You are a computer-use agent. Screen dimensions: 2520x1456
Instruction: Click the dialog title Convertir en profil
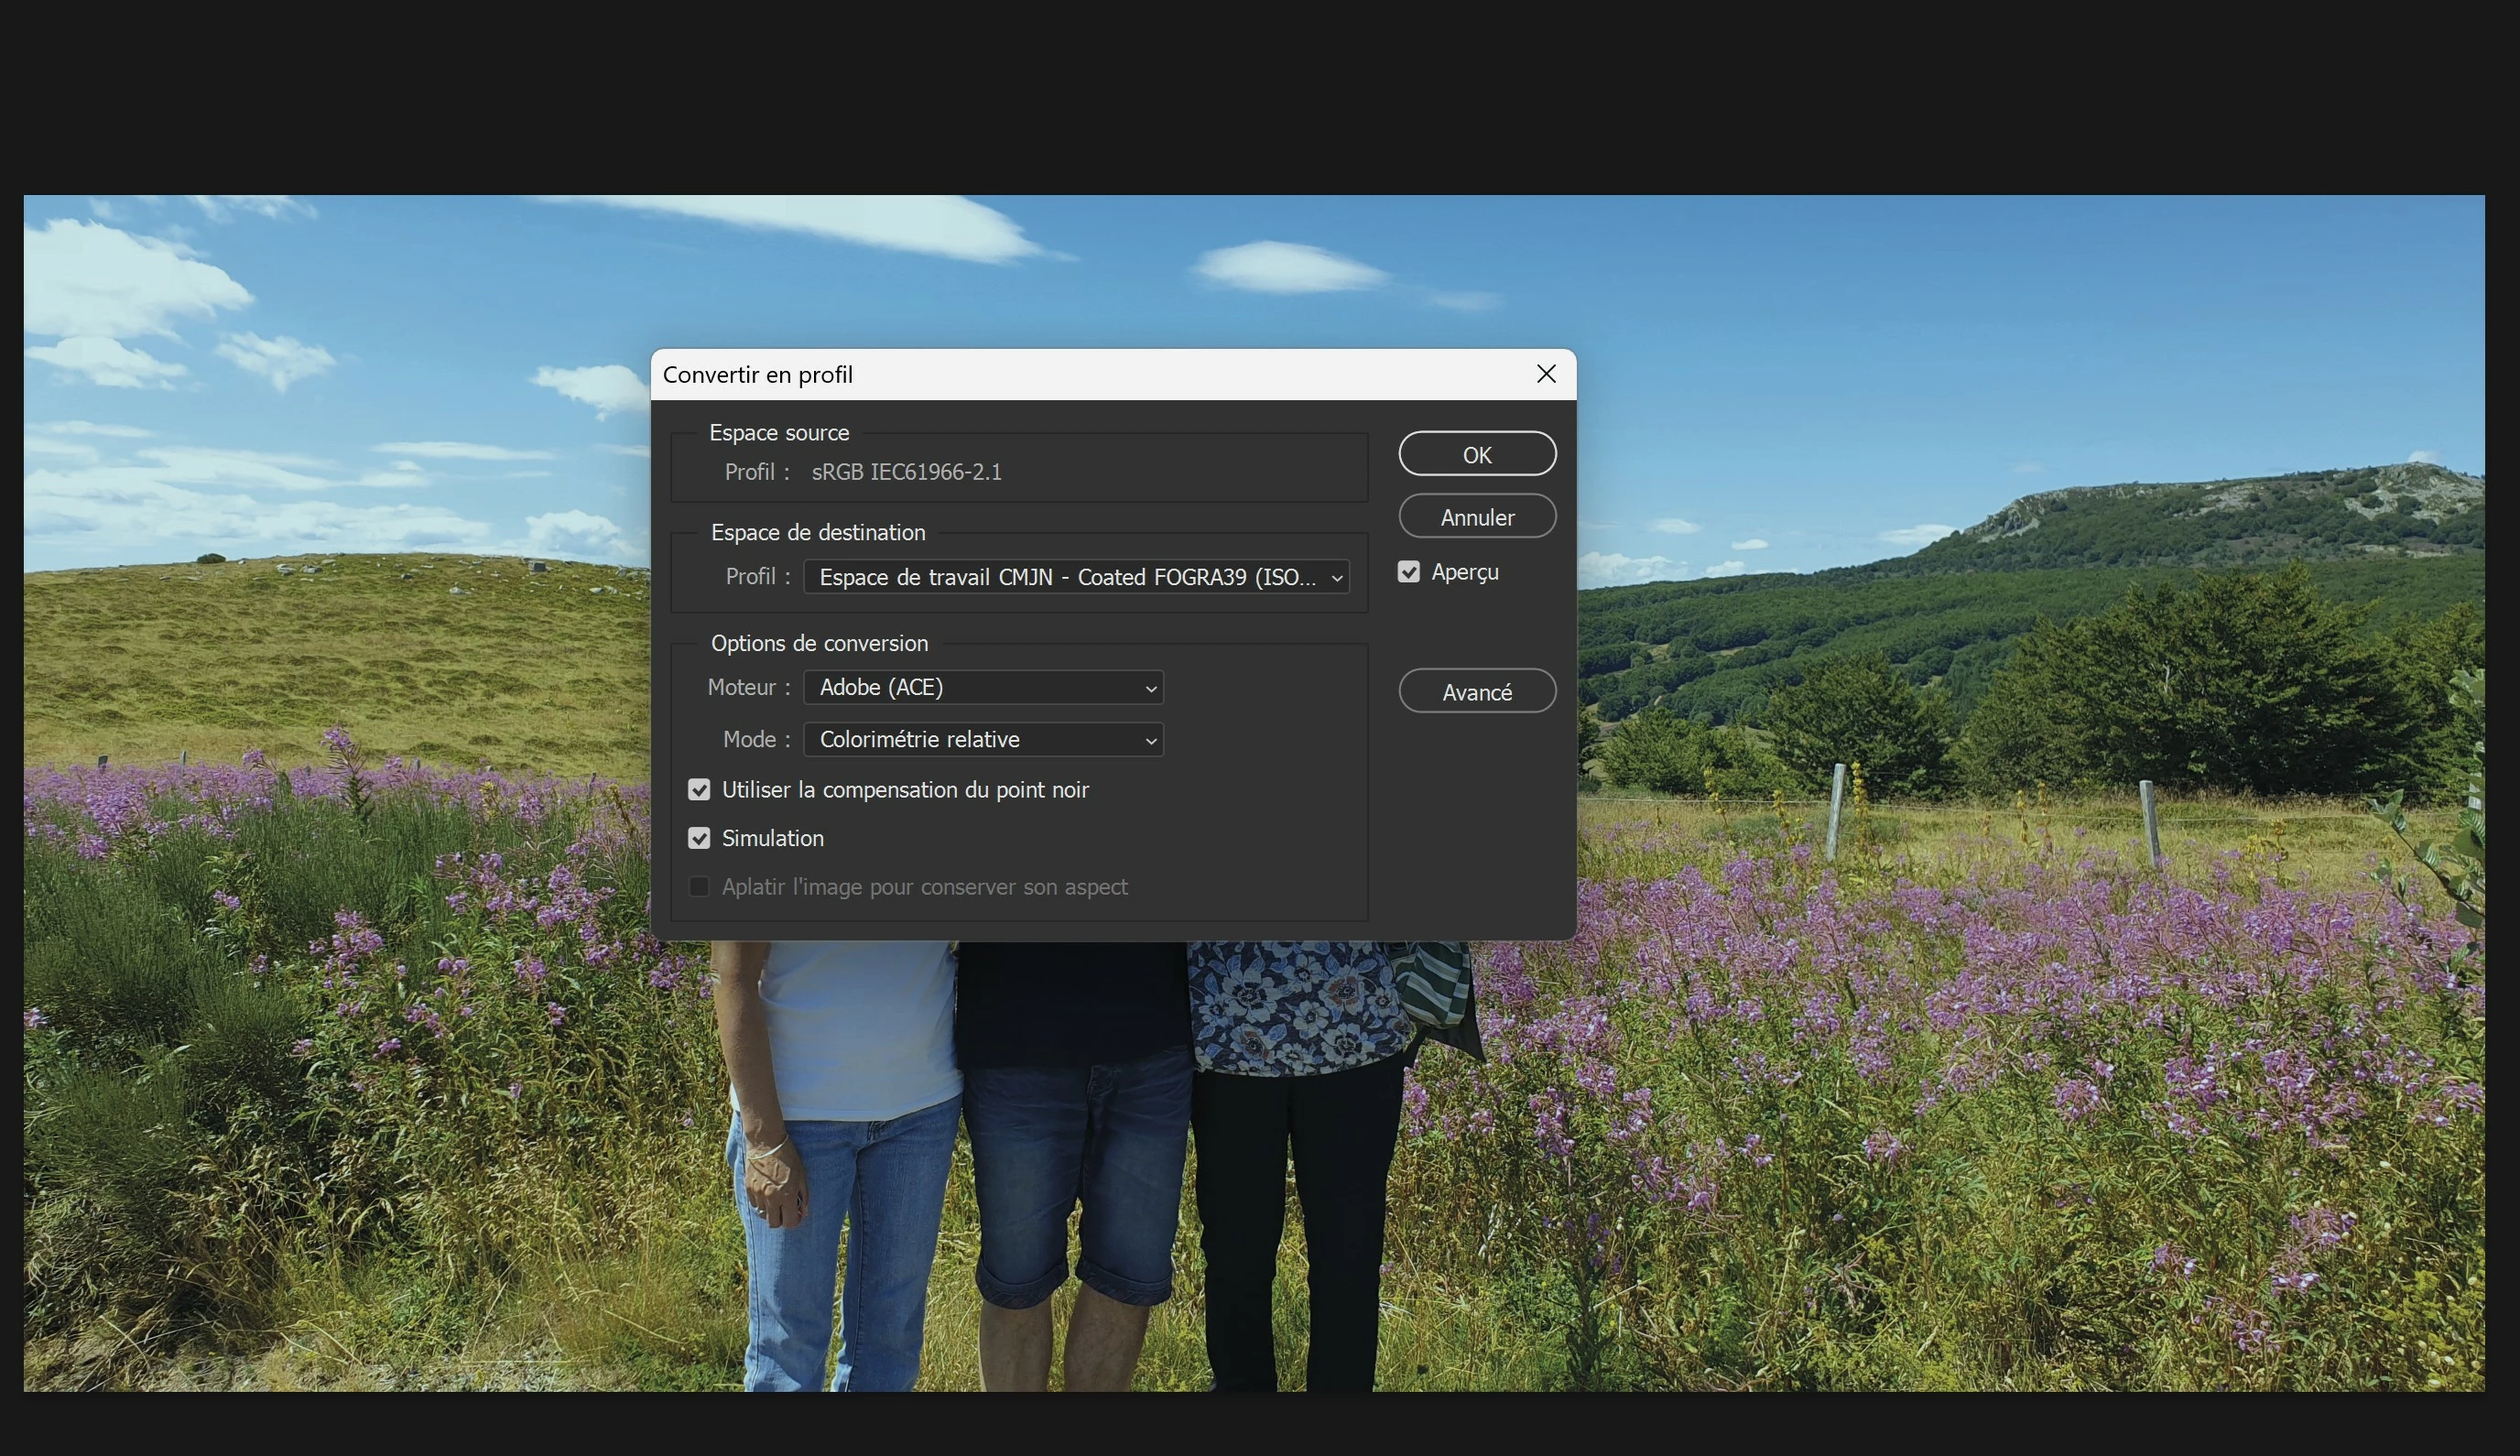point(757,375)
